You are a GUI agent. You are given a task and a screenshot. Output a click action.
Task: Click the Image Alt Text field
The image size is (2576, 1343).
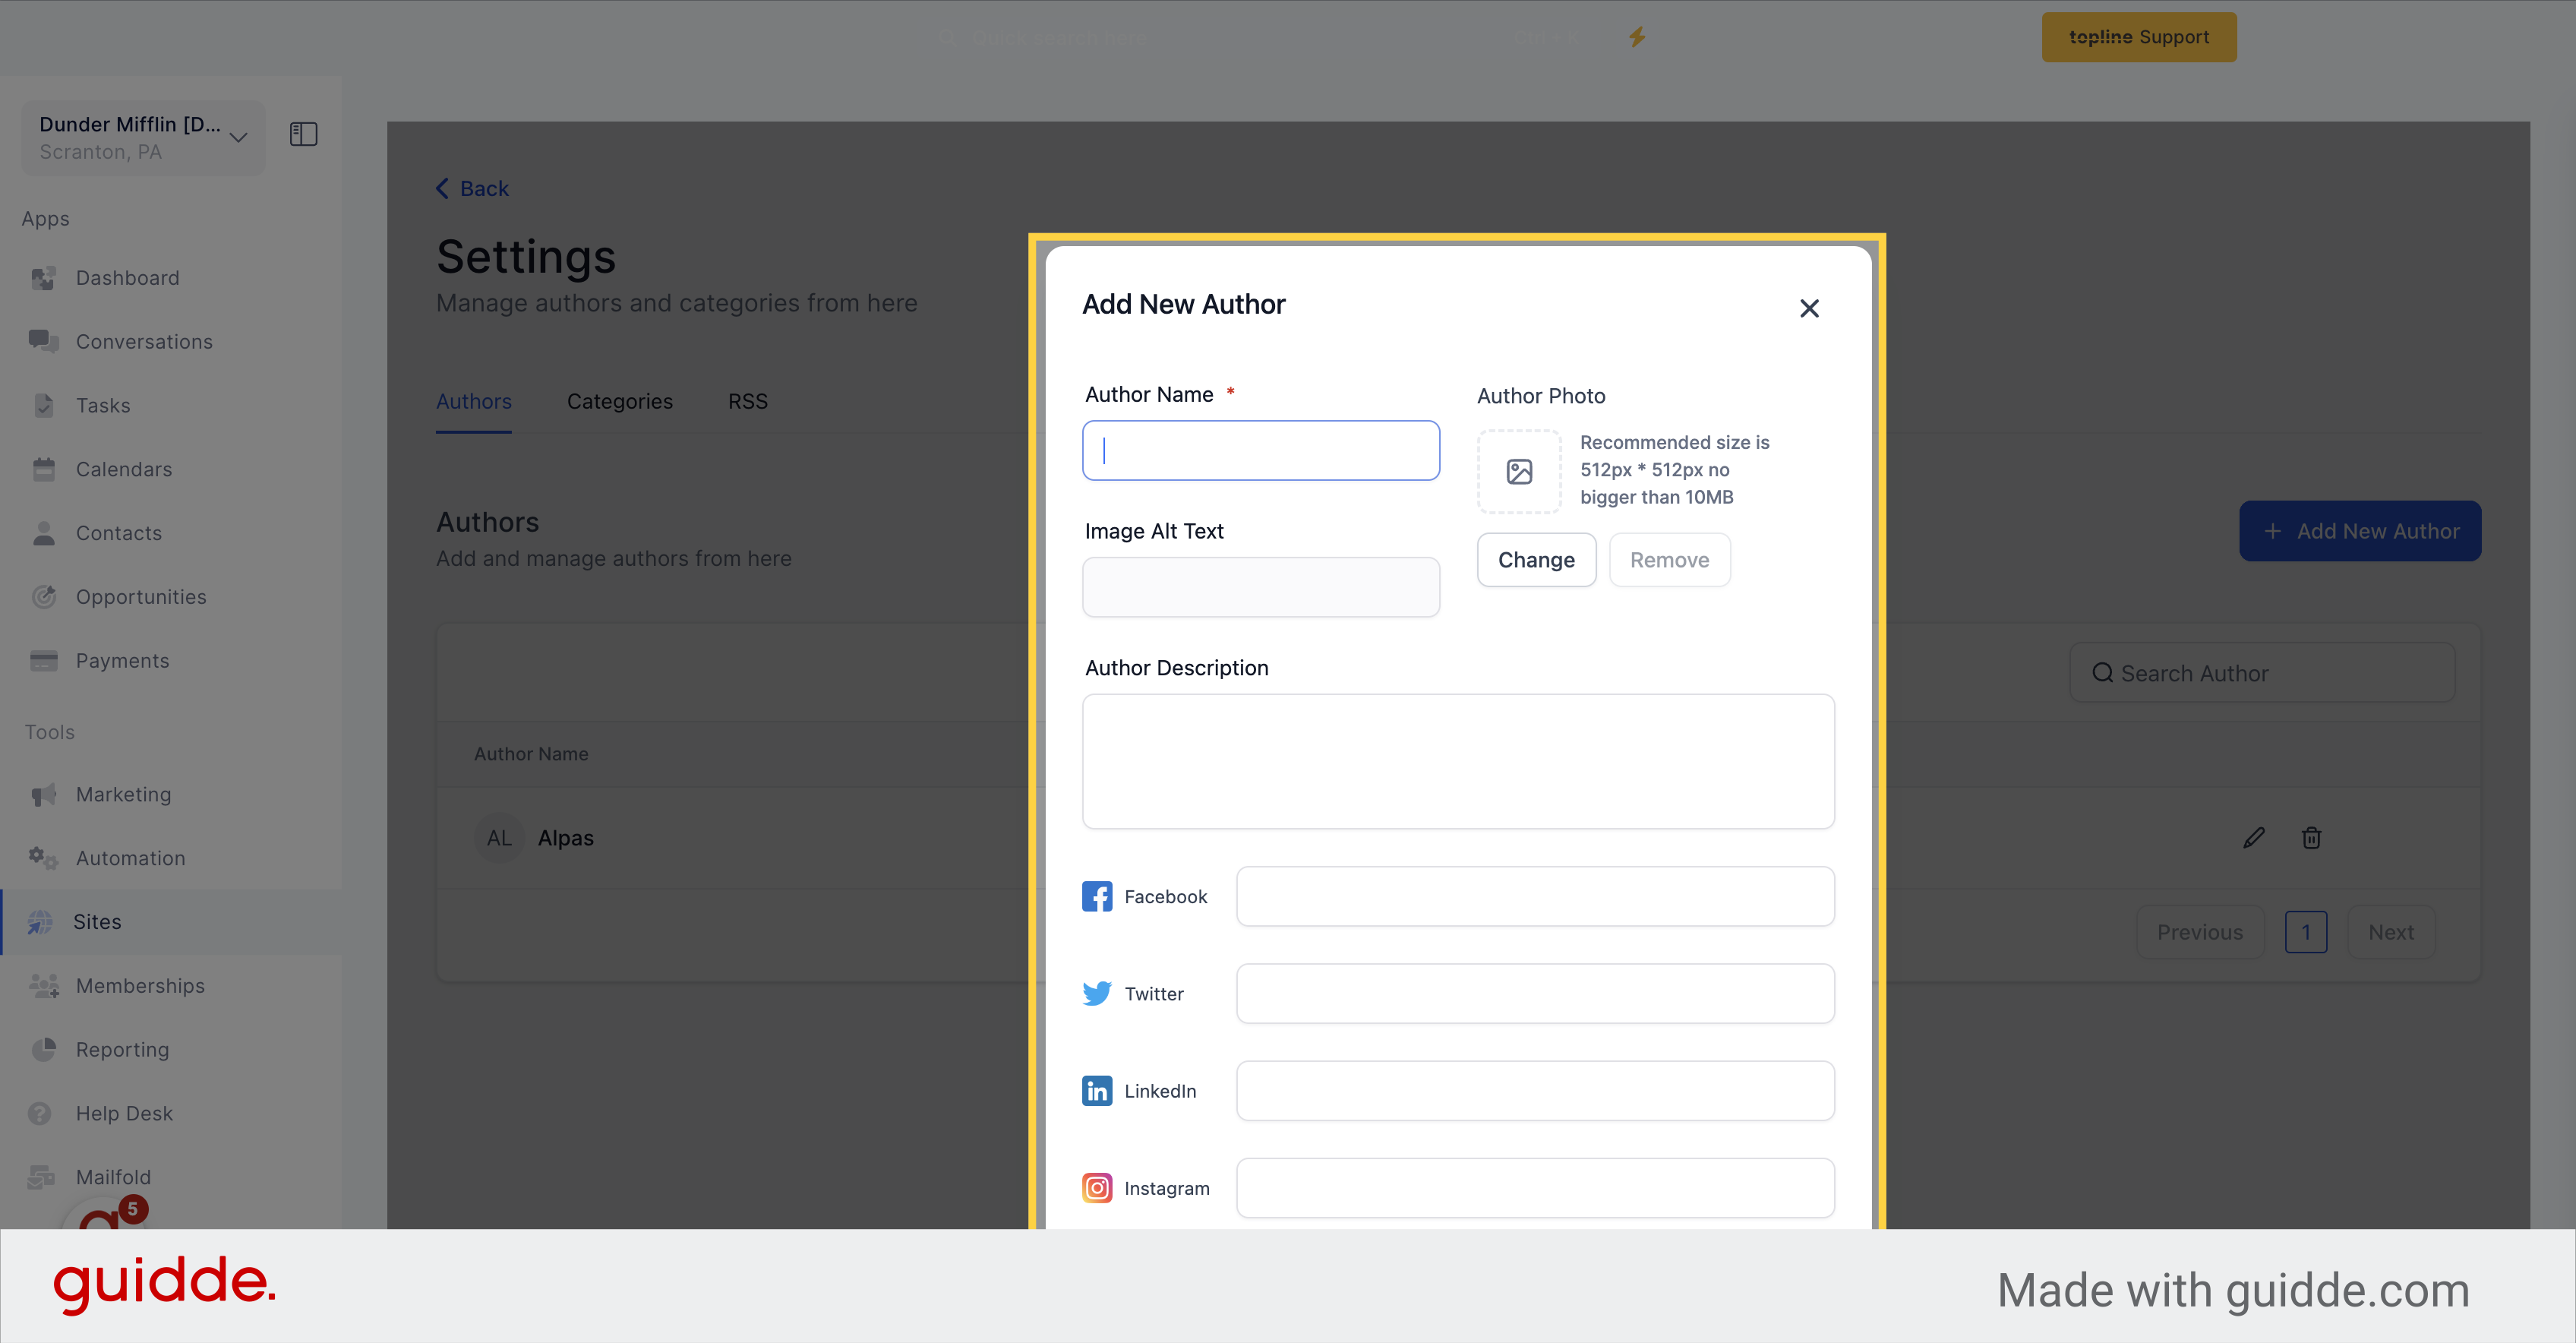tap(1261, 587)
